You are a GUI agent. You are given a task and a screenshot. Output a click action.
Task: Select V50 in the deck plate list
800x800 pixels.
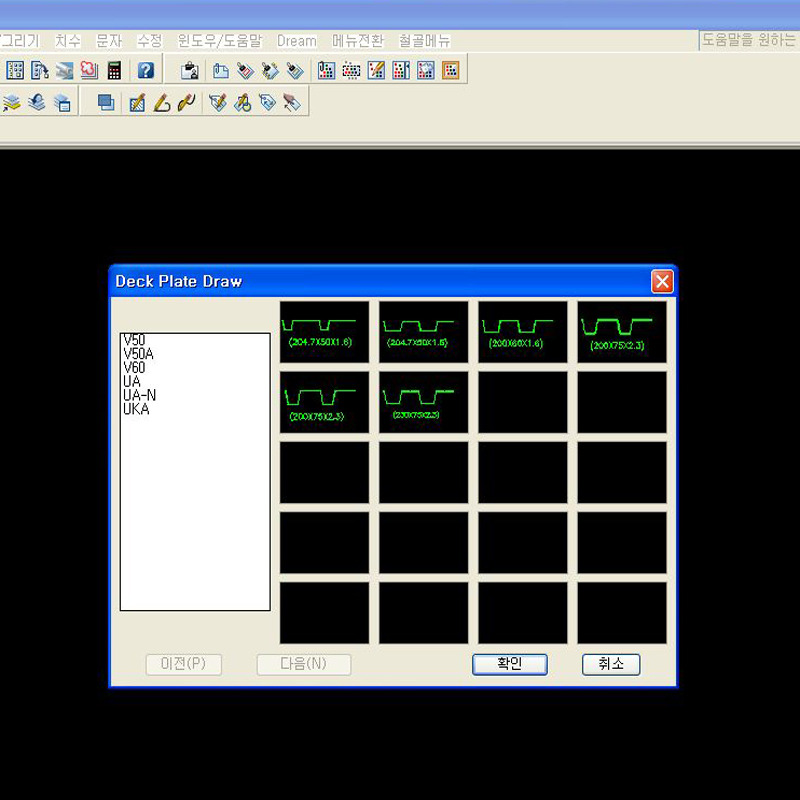tap(134, 341)
